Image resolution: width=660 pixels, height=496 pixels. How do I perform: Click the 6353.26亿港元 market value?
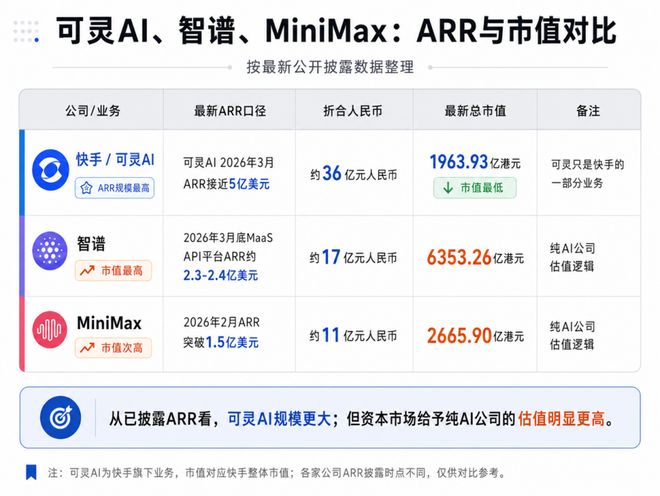click(x=475, y=257)
